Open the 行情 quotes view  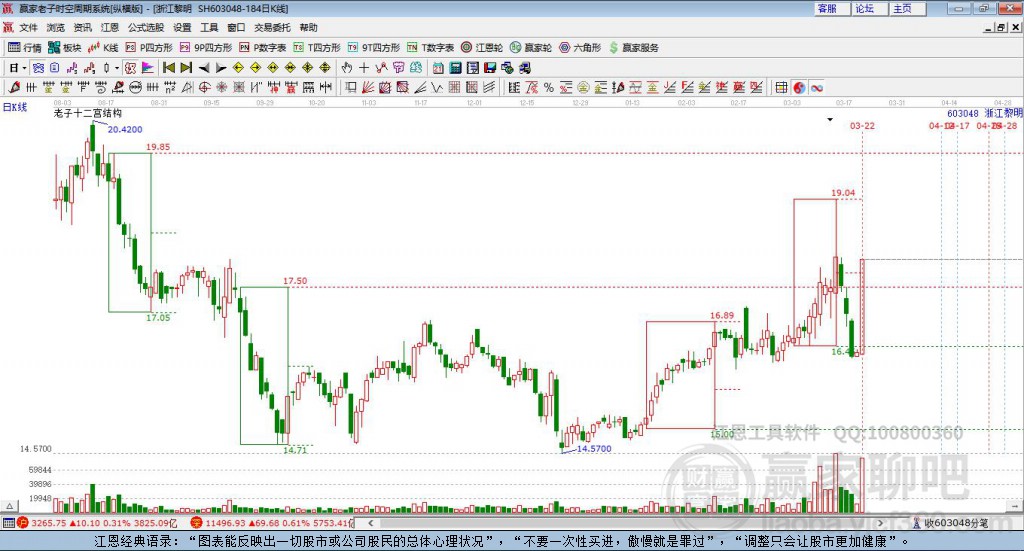(24, 48)
